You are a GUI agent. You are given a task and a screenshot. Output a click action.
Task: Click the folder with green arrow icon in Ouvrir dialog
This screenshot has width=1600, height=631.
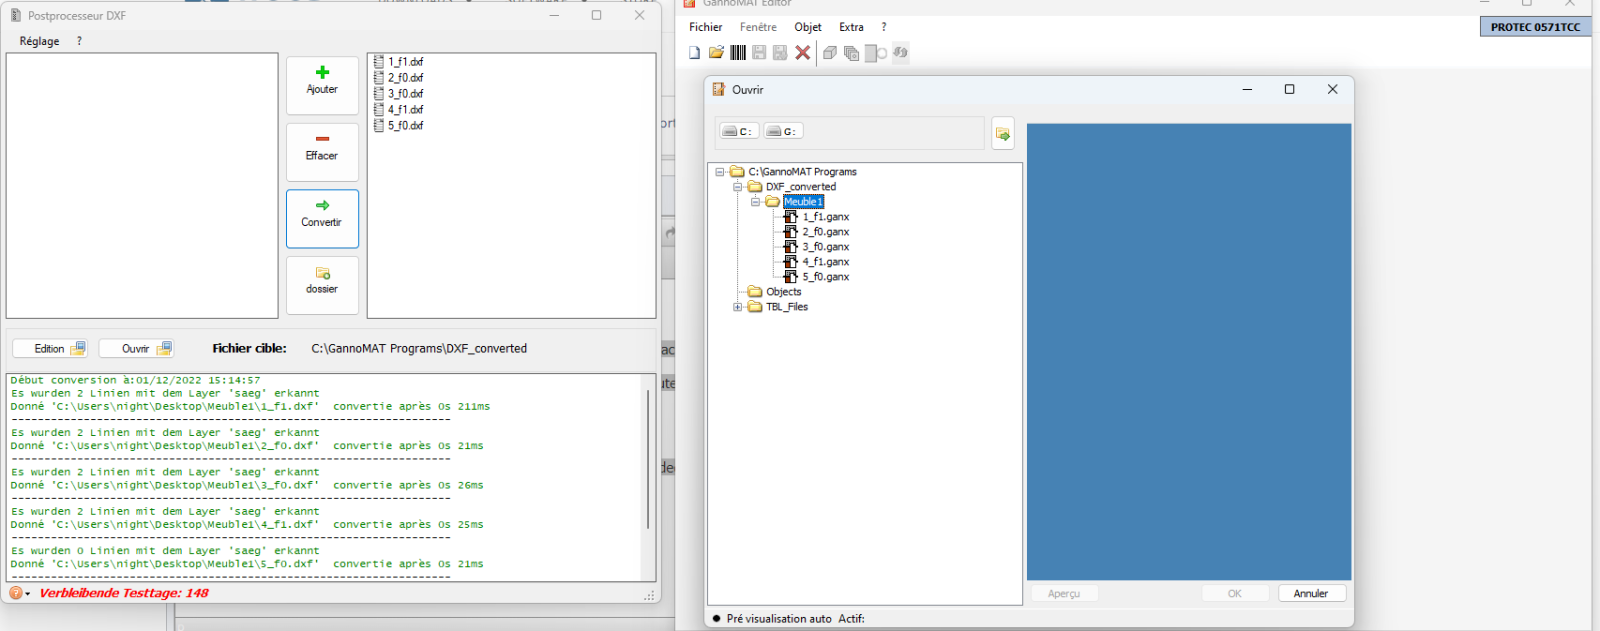pos(1003,134)
